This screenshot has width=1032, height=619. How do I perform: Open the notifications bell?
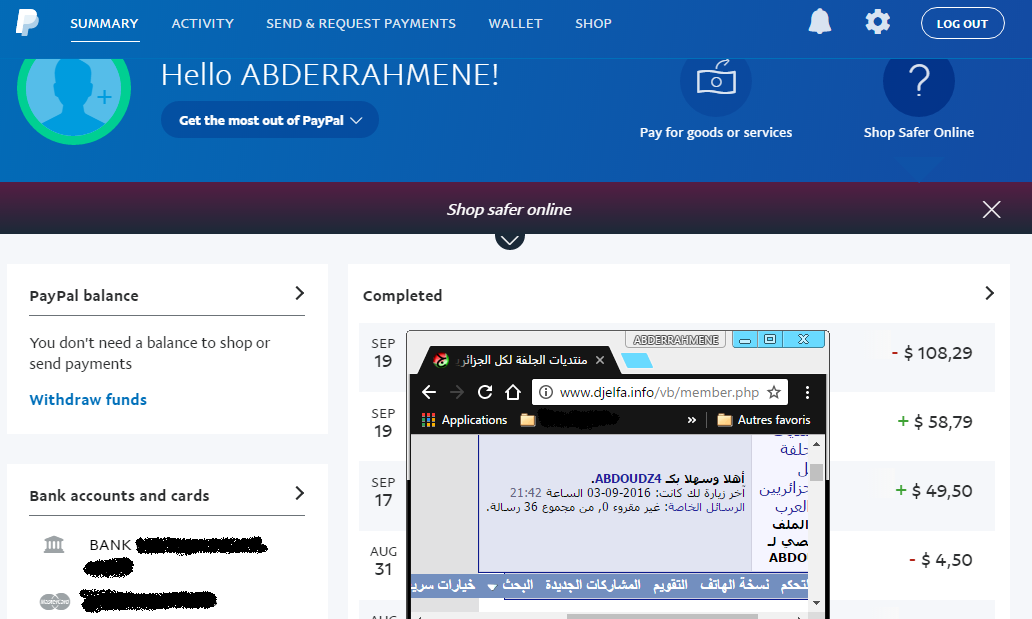tap(819, 22)
